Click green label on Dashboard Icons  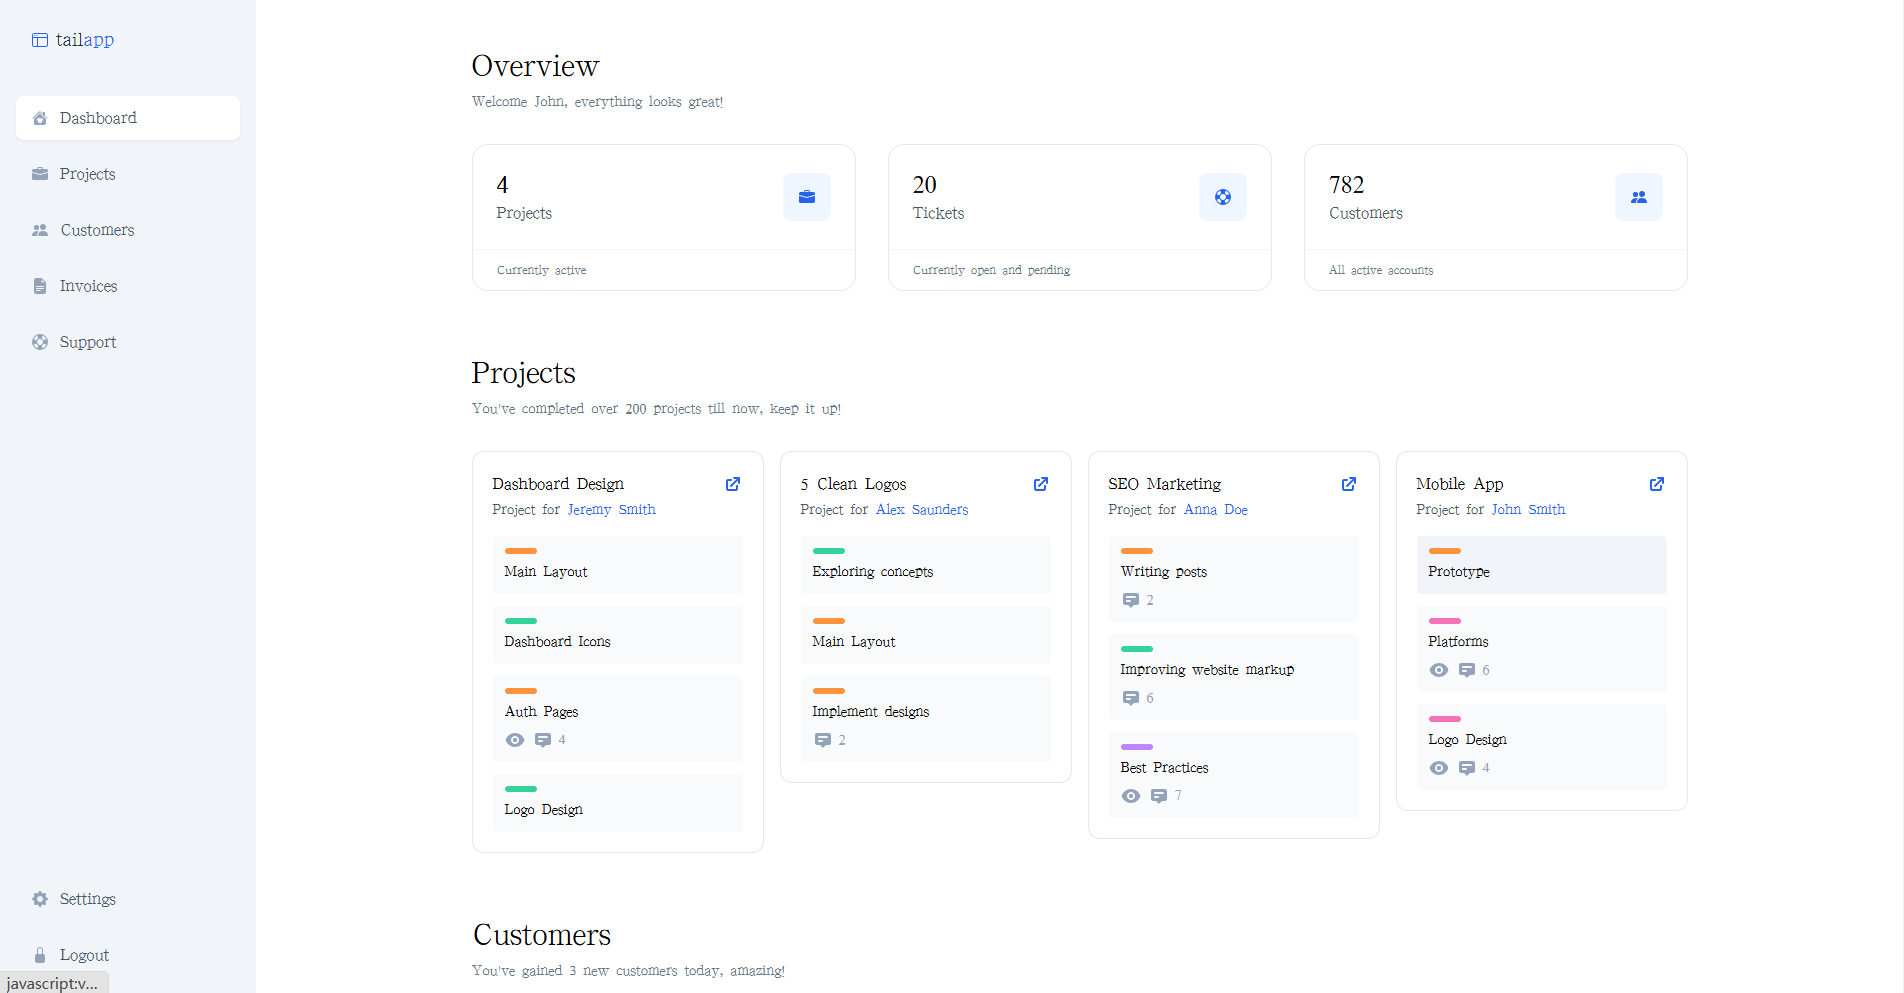(x=521, y=621)
